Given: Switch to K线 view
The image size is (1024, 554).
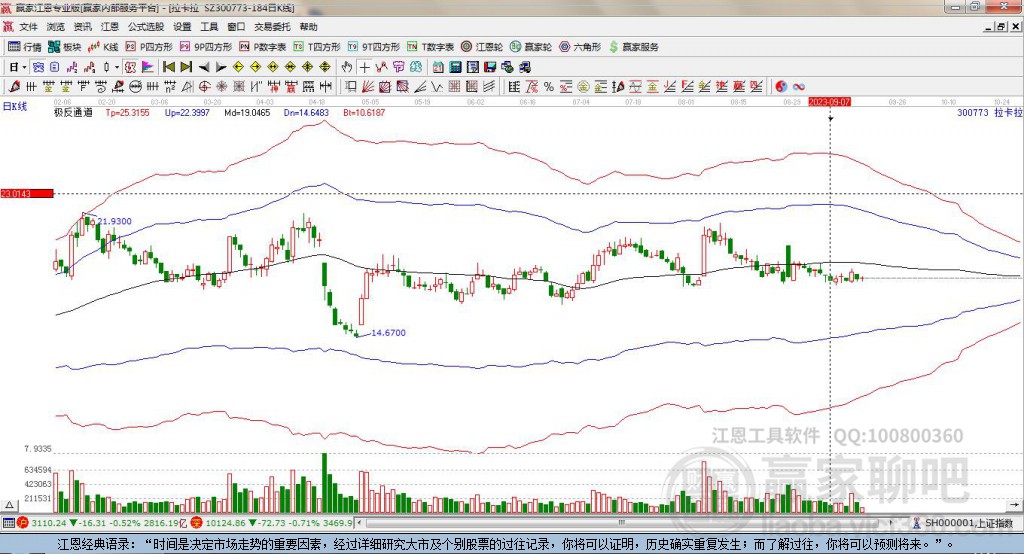Looking at the screenshot, I should (103, 47).
